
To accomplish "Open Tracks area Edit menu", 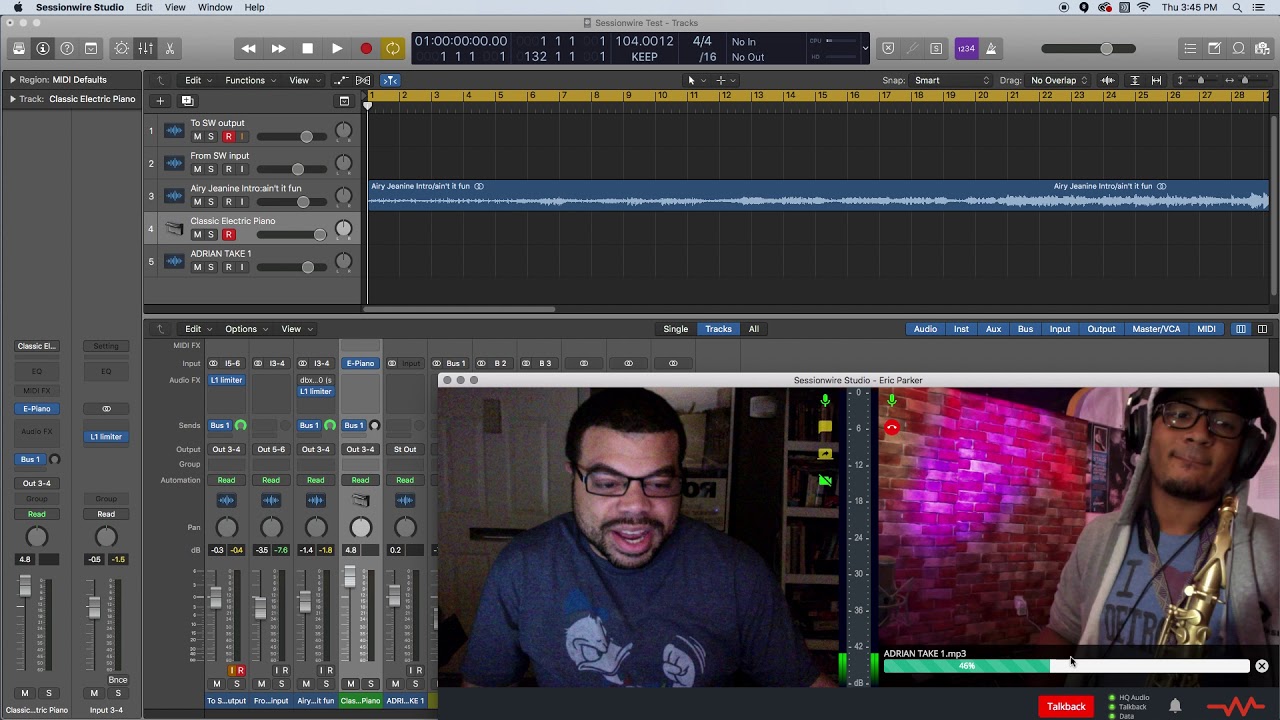I will [x=197, y=80].
